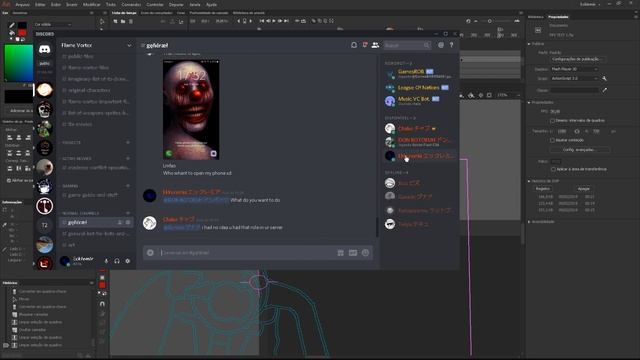Expand the Acessibilidade section
The image size is (640, 360).
pyautogui.click(x=529, y=222)
